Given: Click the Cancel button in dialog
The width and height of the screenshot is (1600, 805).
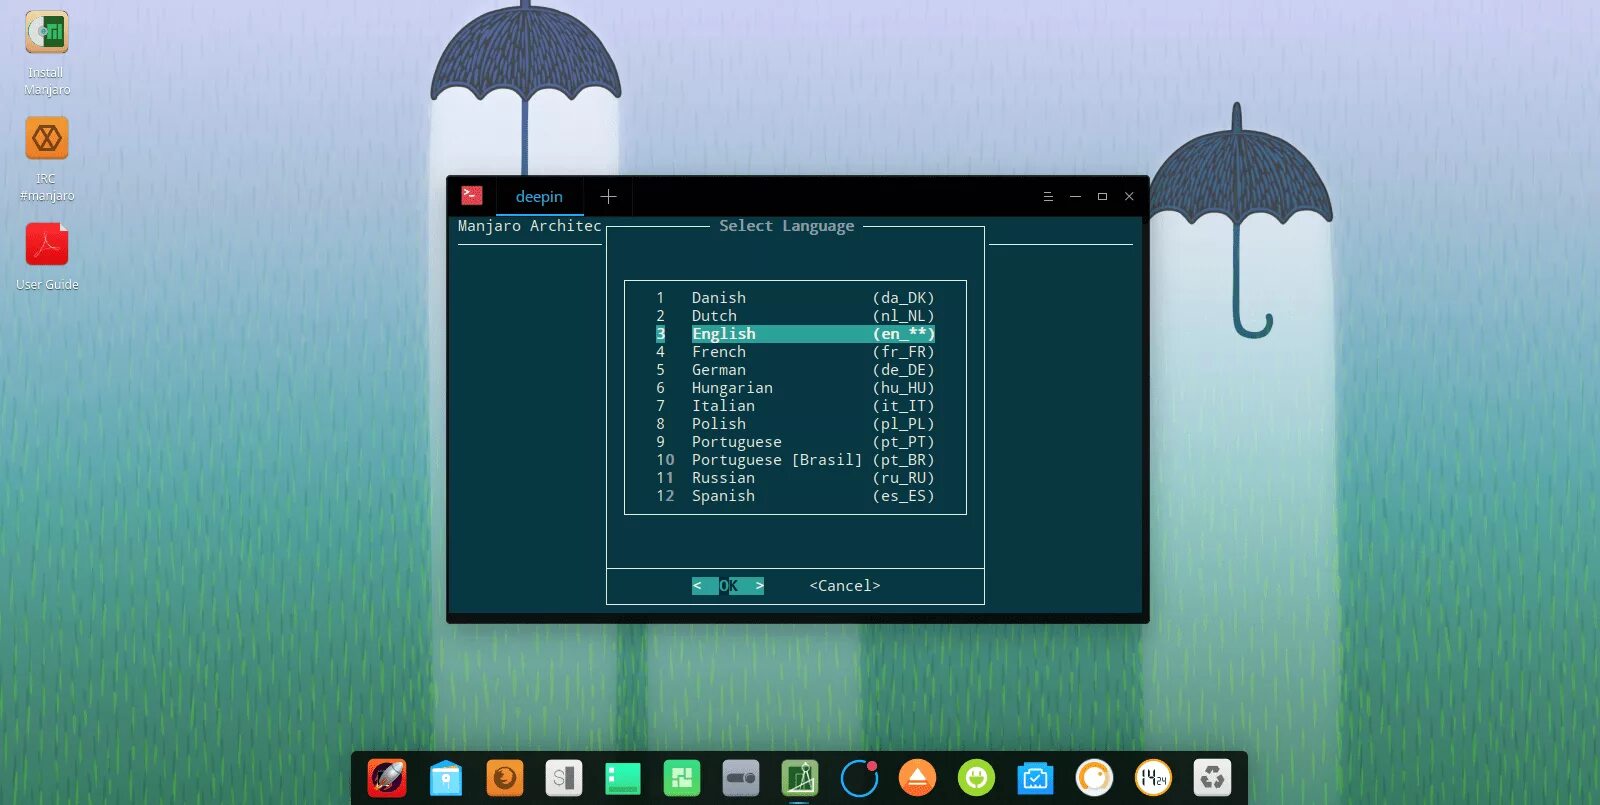Looking at the screenshot, I should (845, 586).
